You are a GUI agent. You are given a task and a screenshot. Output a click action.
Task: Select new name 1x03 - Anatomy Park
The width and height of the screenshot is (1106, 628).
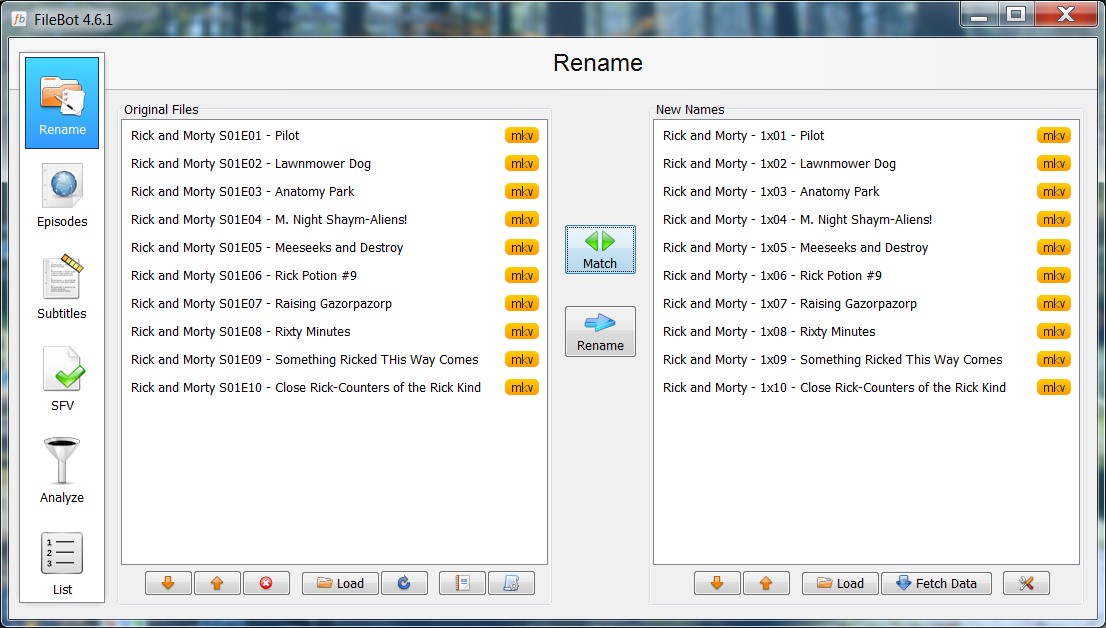coord(866,191)
